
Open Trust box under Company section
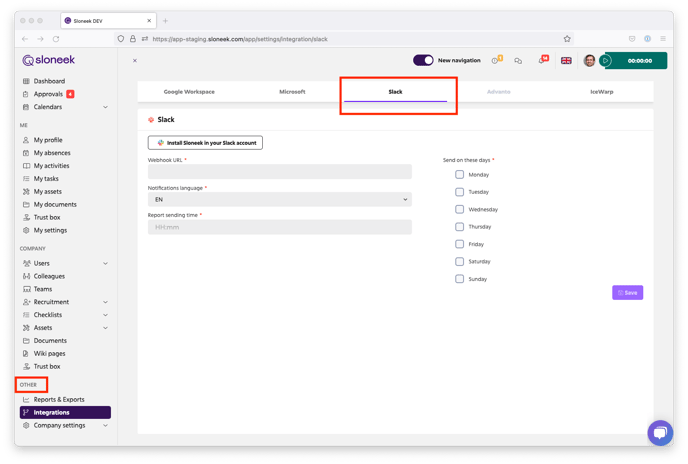[47, 367]
